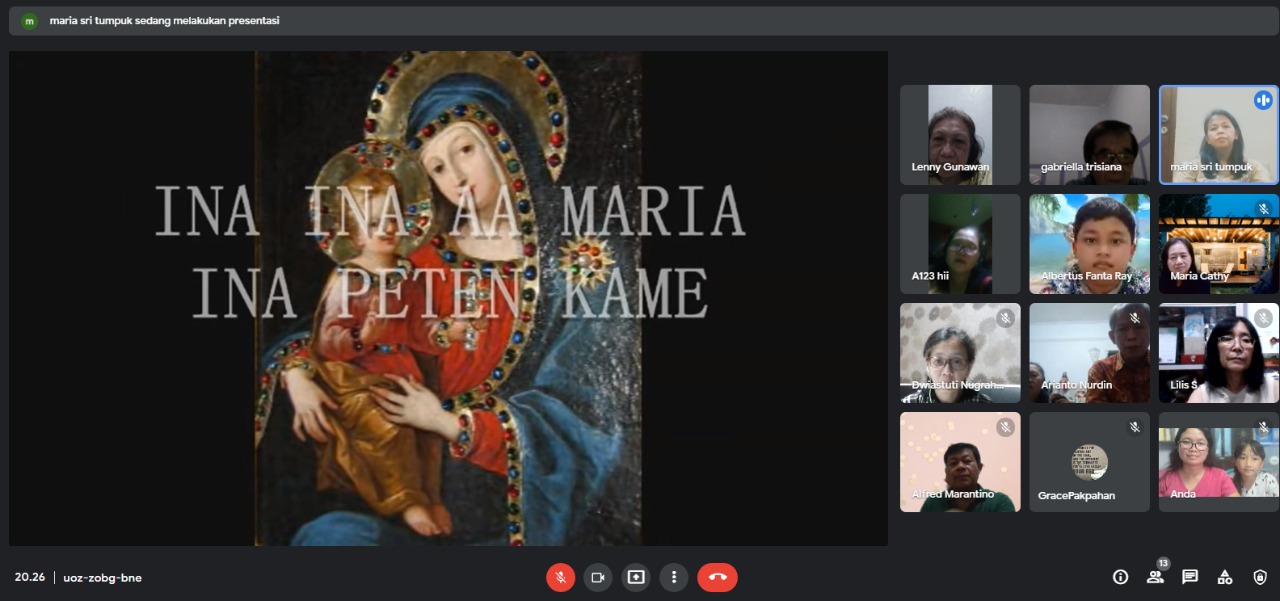Image resolution: width=1280 pixels, height=601 pixels.
Task: Select Lenny Gunawan's video tile
Action: 960,135
